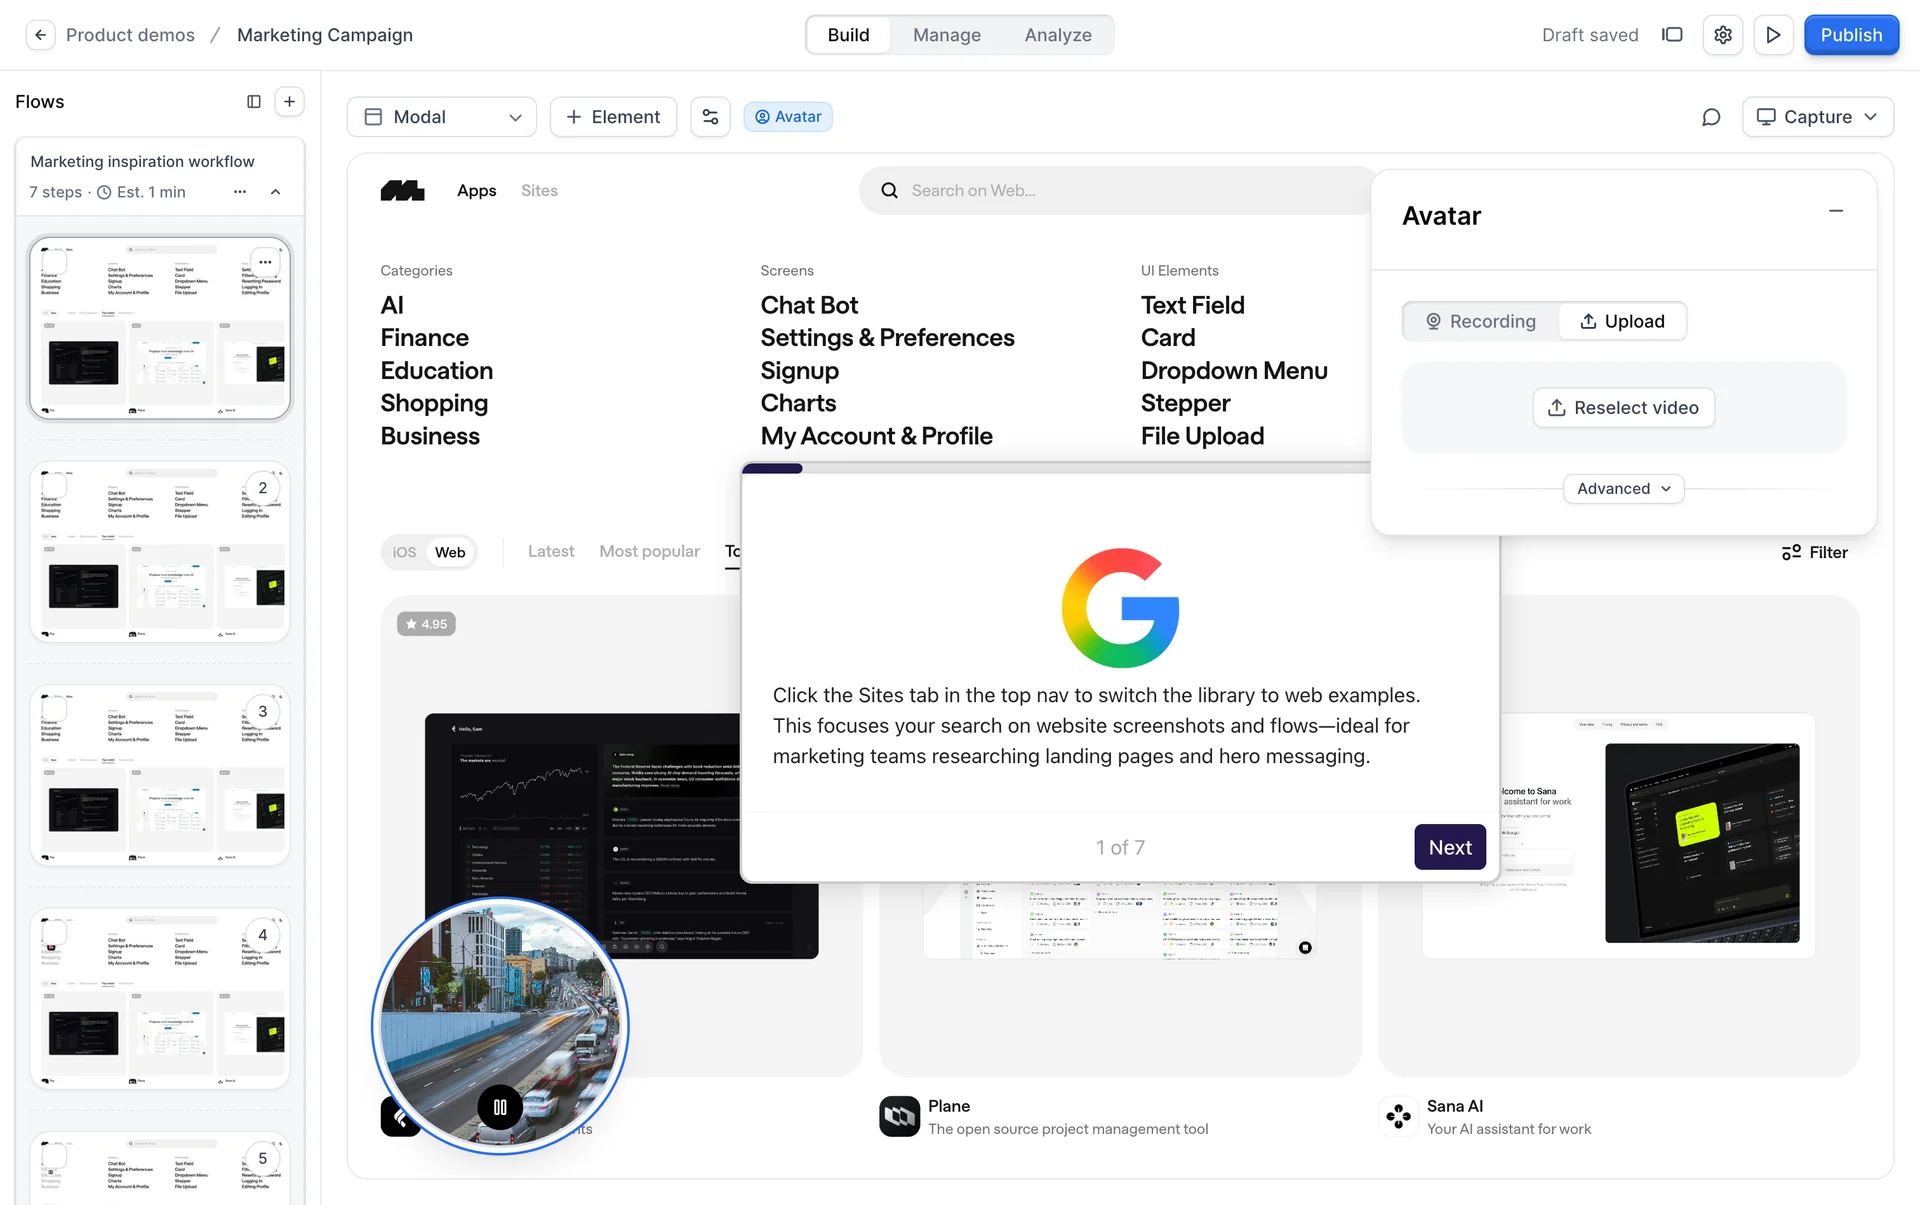Select the Upload avatar option

click(1622, 321)
